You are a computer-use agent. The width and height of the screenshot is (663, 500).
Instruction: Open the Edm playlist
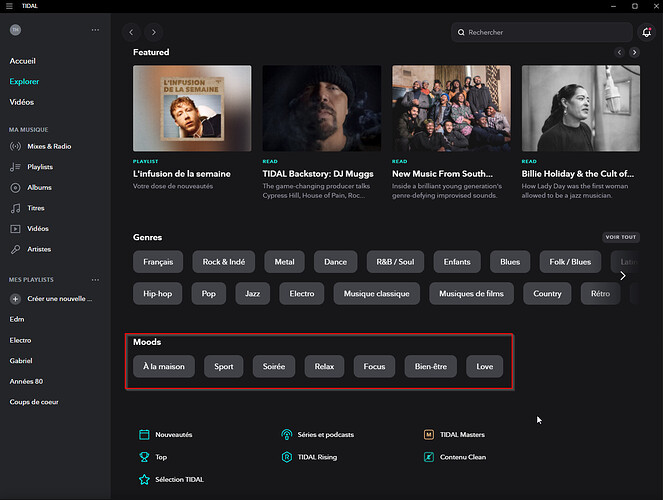tap(17, 319)
